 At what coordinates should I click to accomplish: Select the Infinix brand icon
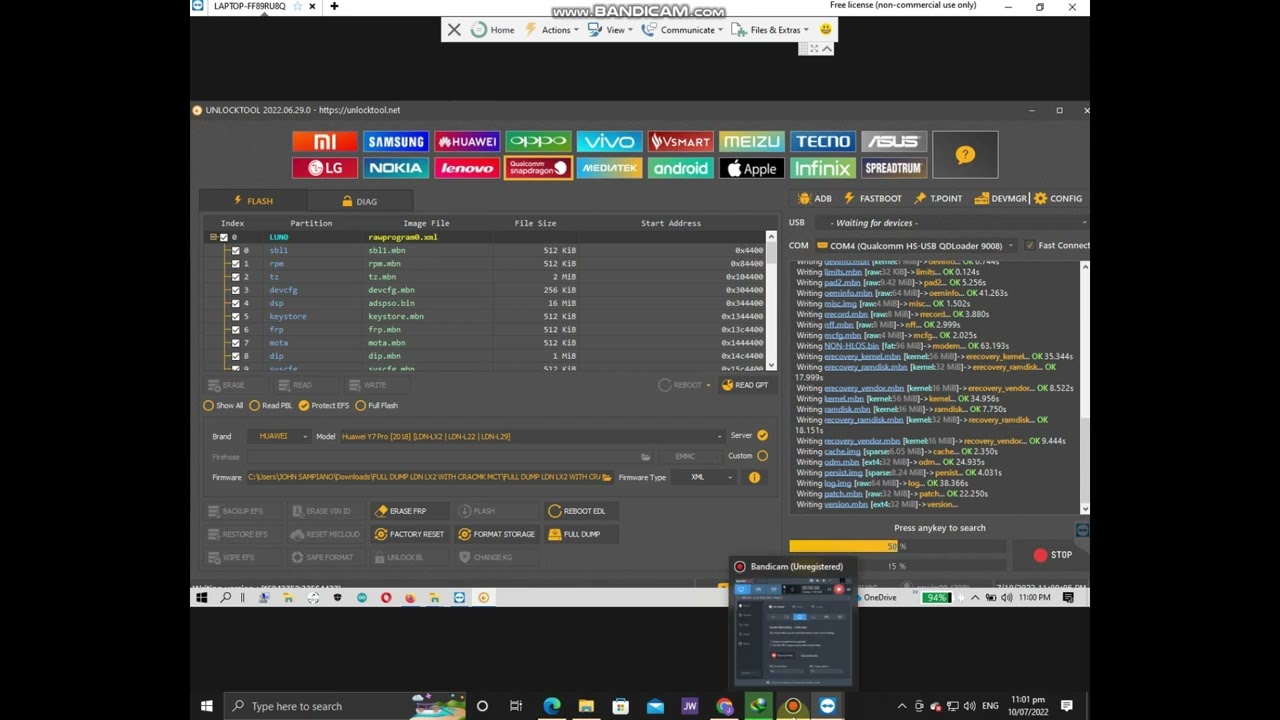click(x=822, y=168)
